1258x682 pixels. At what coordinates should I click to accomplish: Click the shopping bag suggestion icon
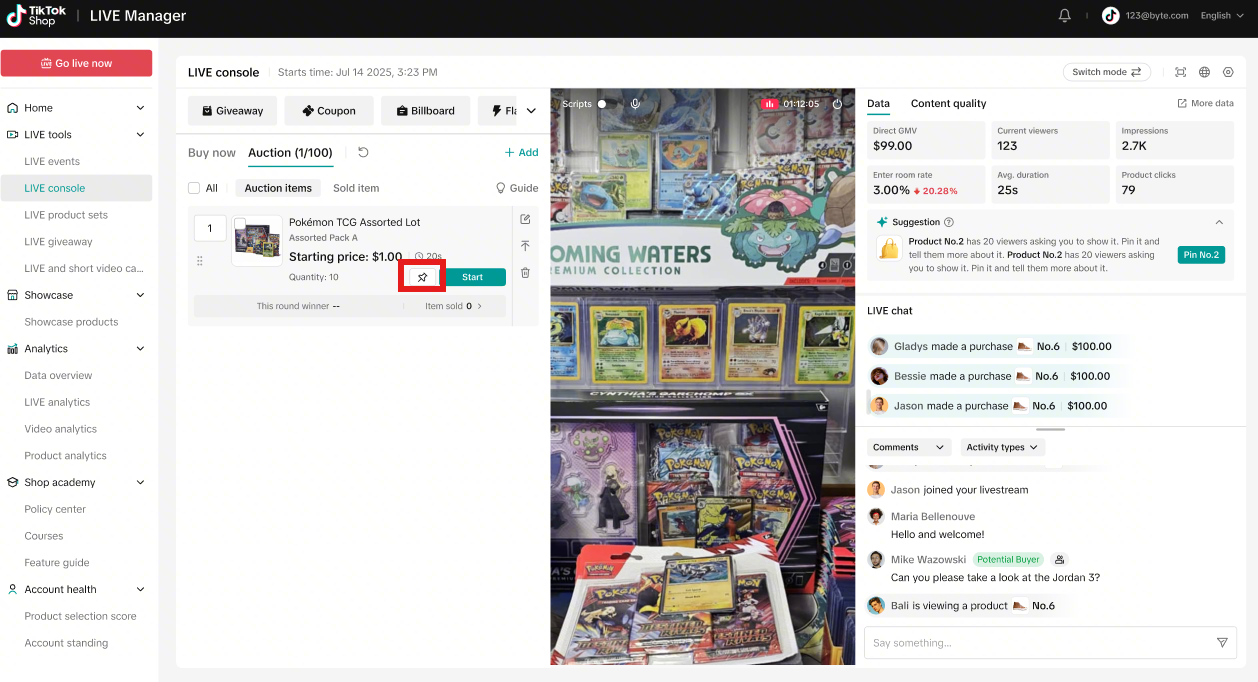click(x=888, y=249)
